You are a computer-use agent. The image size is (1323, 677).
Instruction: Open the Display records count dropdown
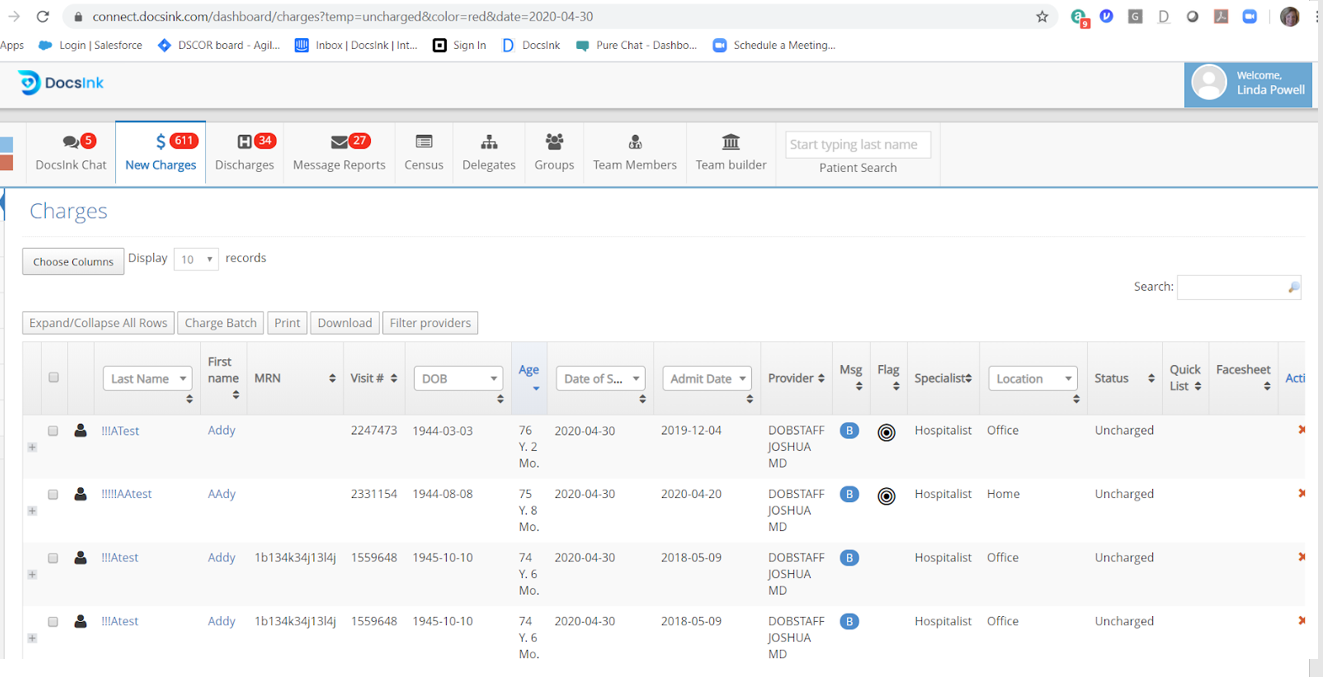pos(196,259)
